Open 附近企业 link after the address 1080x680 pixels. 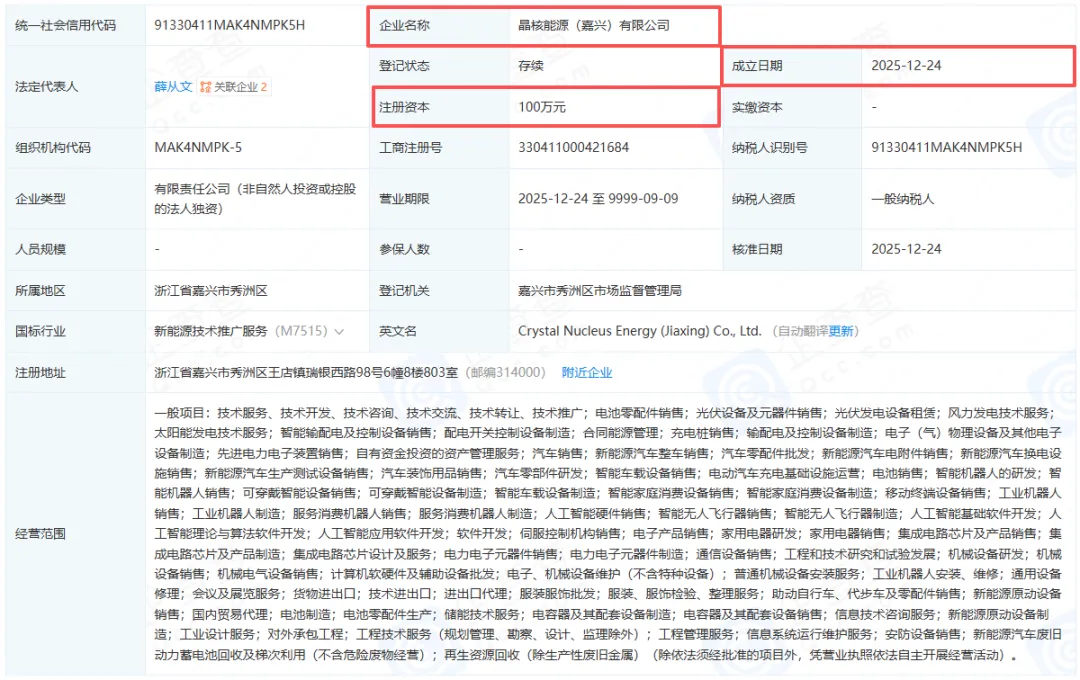[x=587, y=373]
